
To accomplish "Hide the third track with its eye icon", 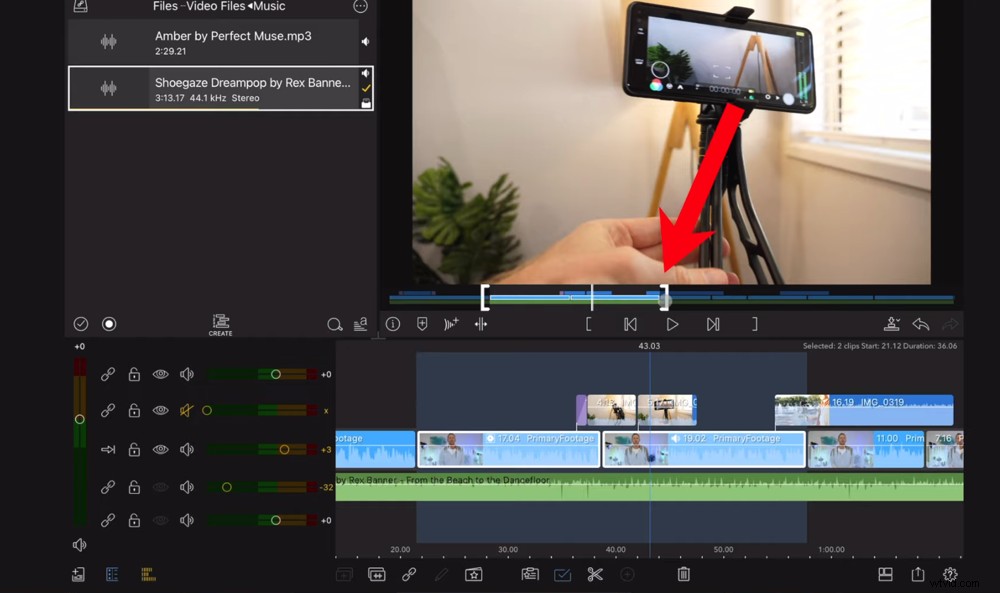I will click(159, 449).
